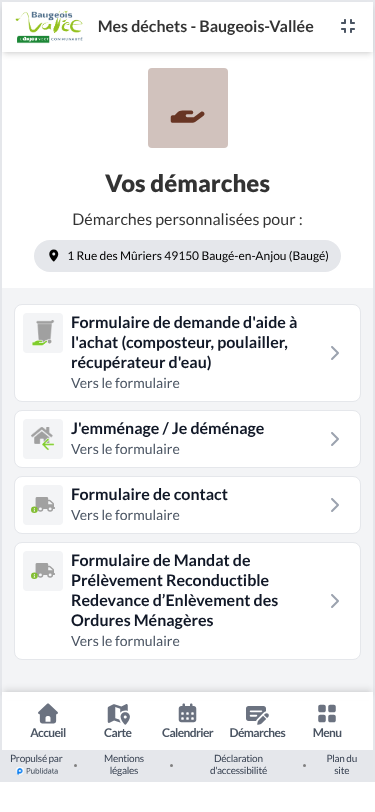Open the Menu grid icon
The width and height of the screenshot is (375, 812).
(327, 721)
